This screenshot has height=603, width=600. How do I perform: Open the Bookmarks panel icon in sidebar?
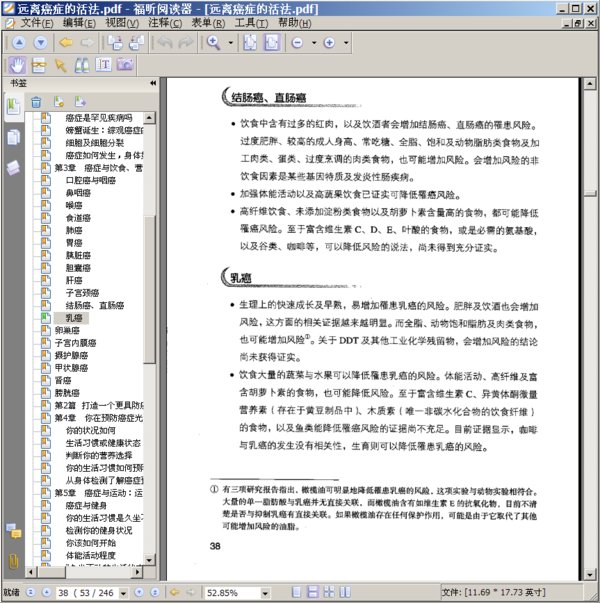tap(13, 107)
